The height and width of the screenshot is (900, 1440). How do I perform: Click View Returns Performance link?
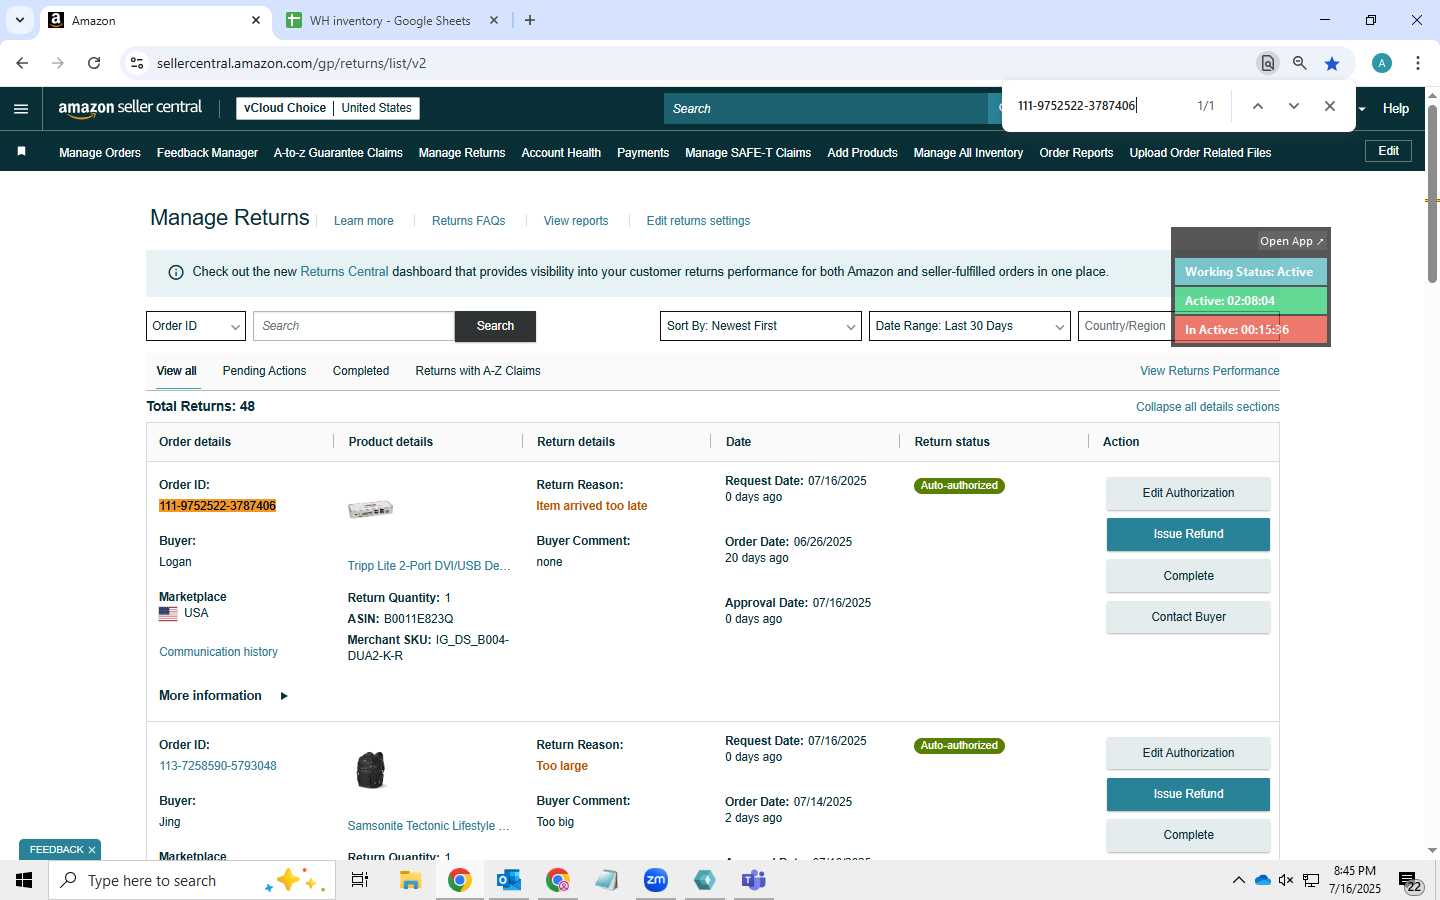click(1209, 371)
